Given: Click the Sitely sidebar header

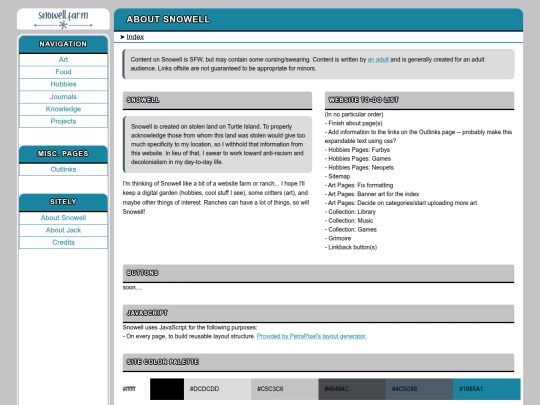Looking at the screenshot, I should click(63, 202).
